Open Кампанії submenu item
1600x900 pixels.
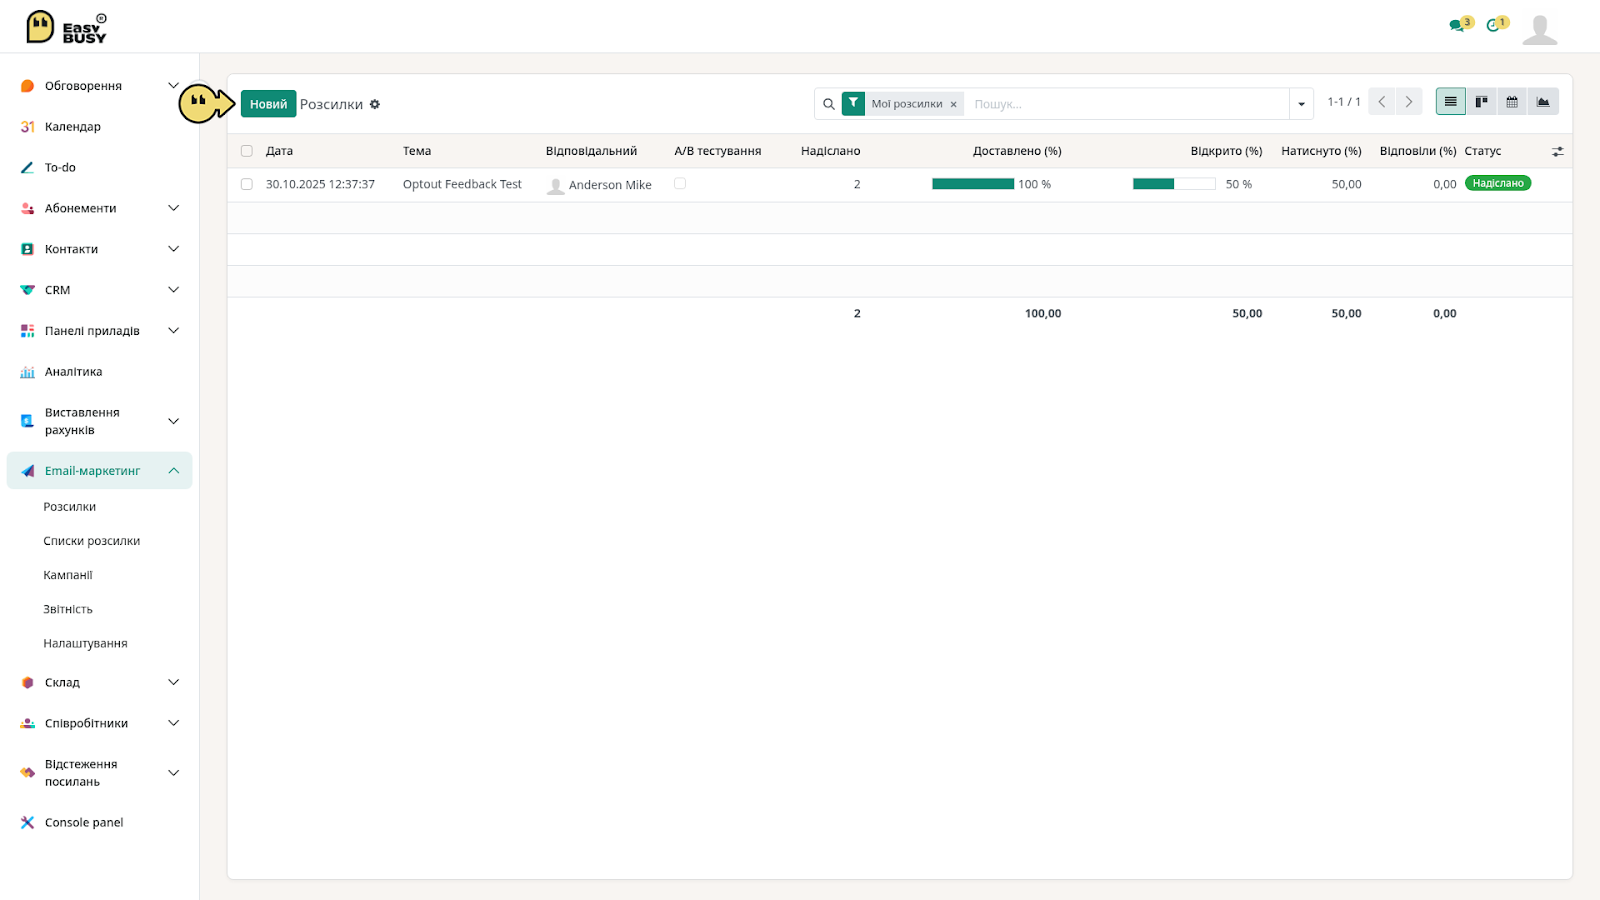tap(68, 575)
